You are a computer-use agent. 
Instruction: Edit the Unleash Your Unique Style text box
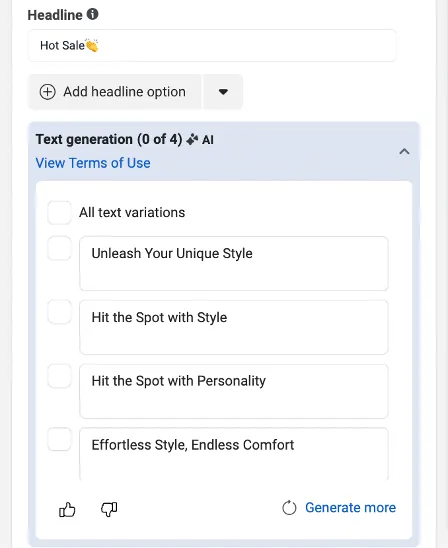[234, 264]
